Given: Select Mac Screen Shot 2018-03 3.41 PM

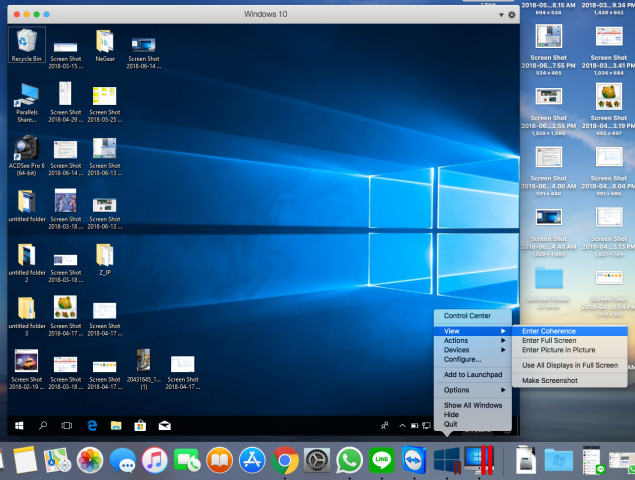Looking at the screenshot, I should pyautogui.click(x=609, y=36).
